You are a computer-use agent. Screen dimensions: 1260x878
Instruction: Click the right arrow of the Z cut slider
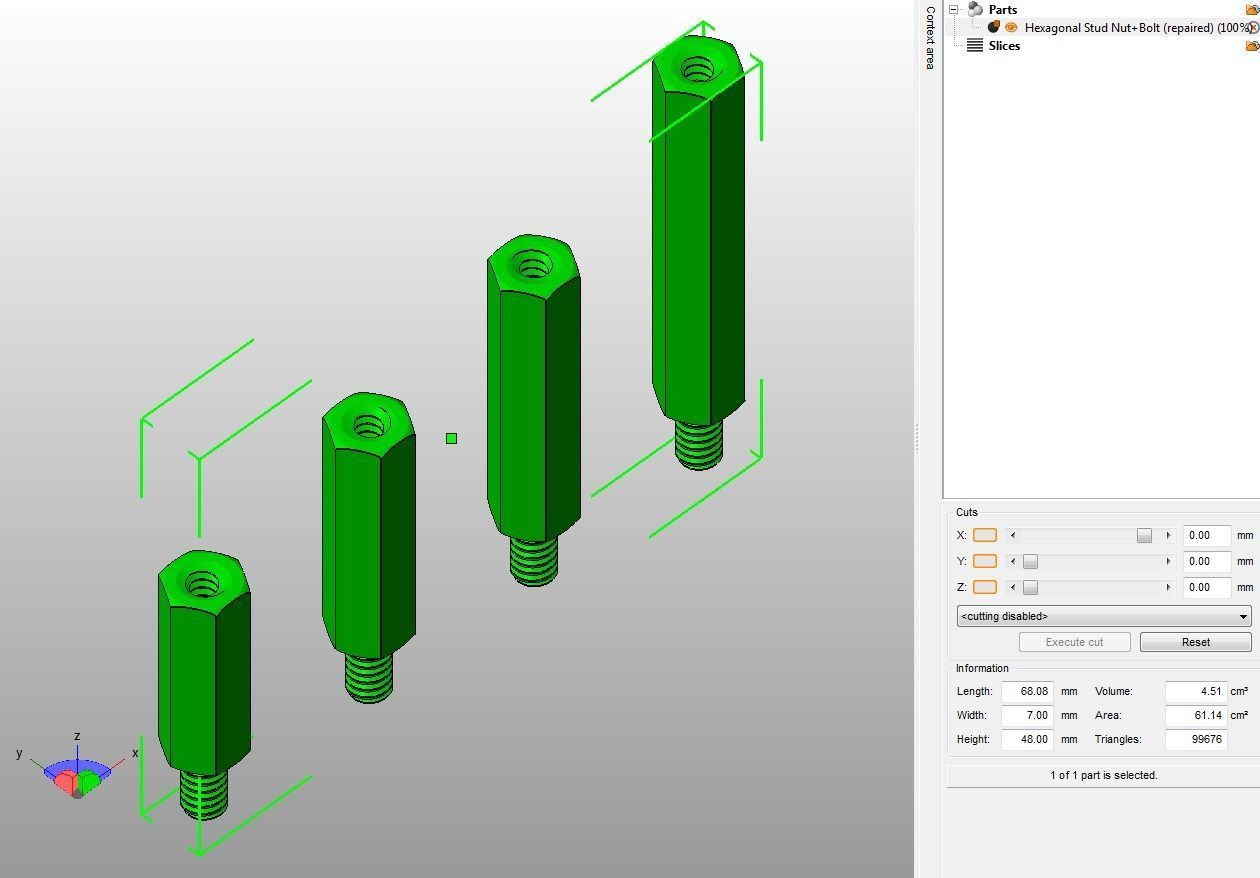point(1168,587)
